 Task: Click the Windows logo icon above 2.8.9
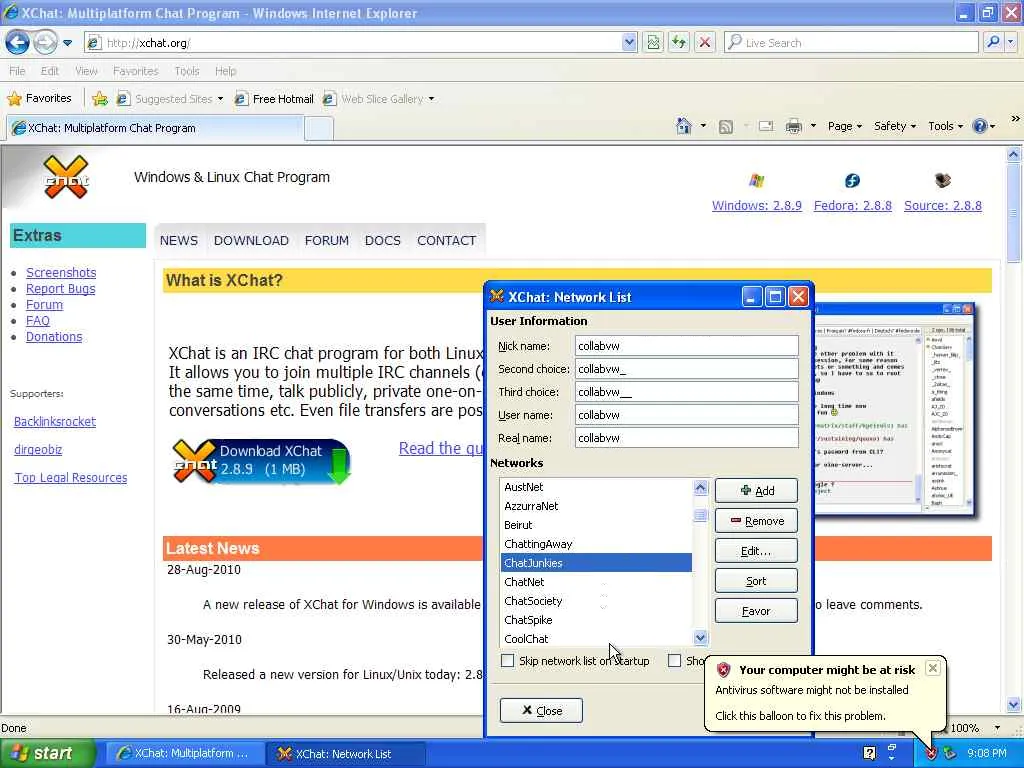pos(757,180)
